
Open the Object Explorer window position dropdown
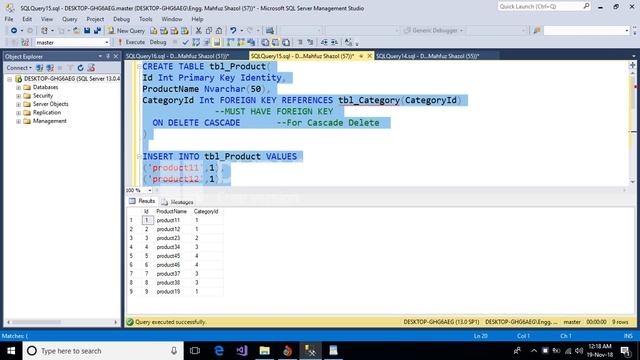pos(100,56)
